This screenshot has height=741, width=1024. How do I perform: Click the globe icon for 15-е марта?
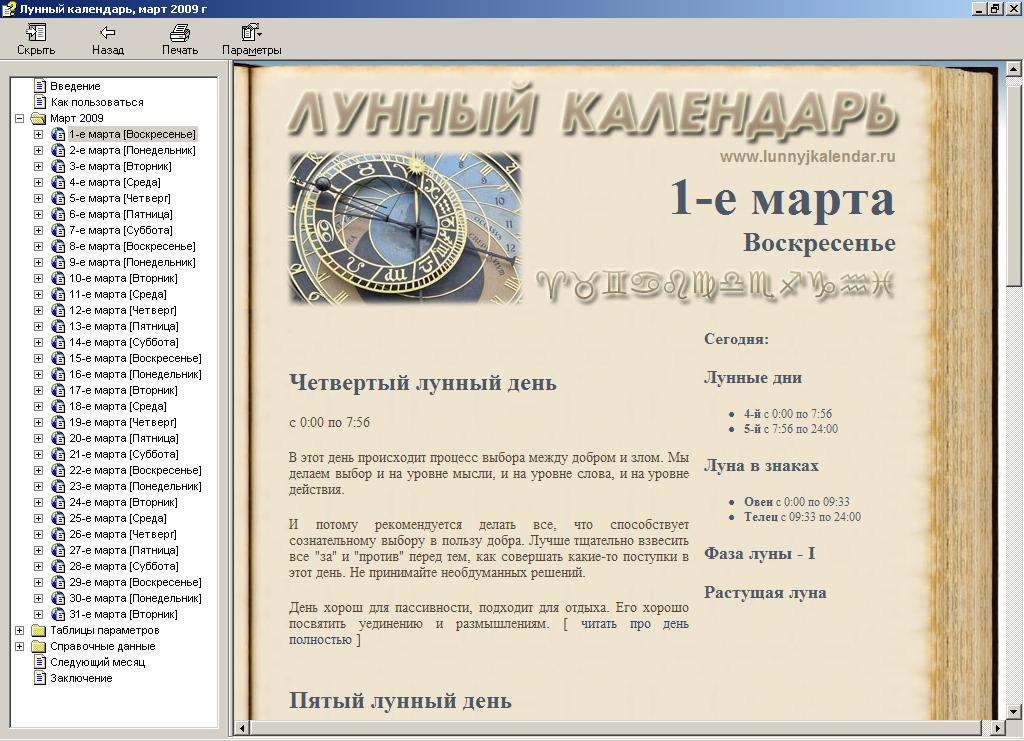coord(58,358)
